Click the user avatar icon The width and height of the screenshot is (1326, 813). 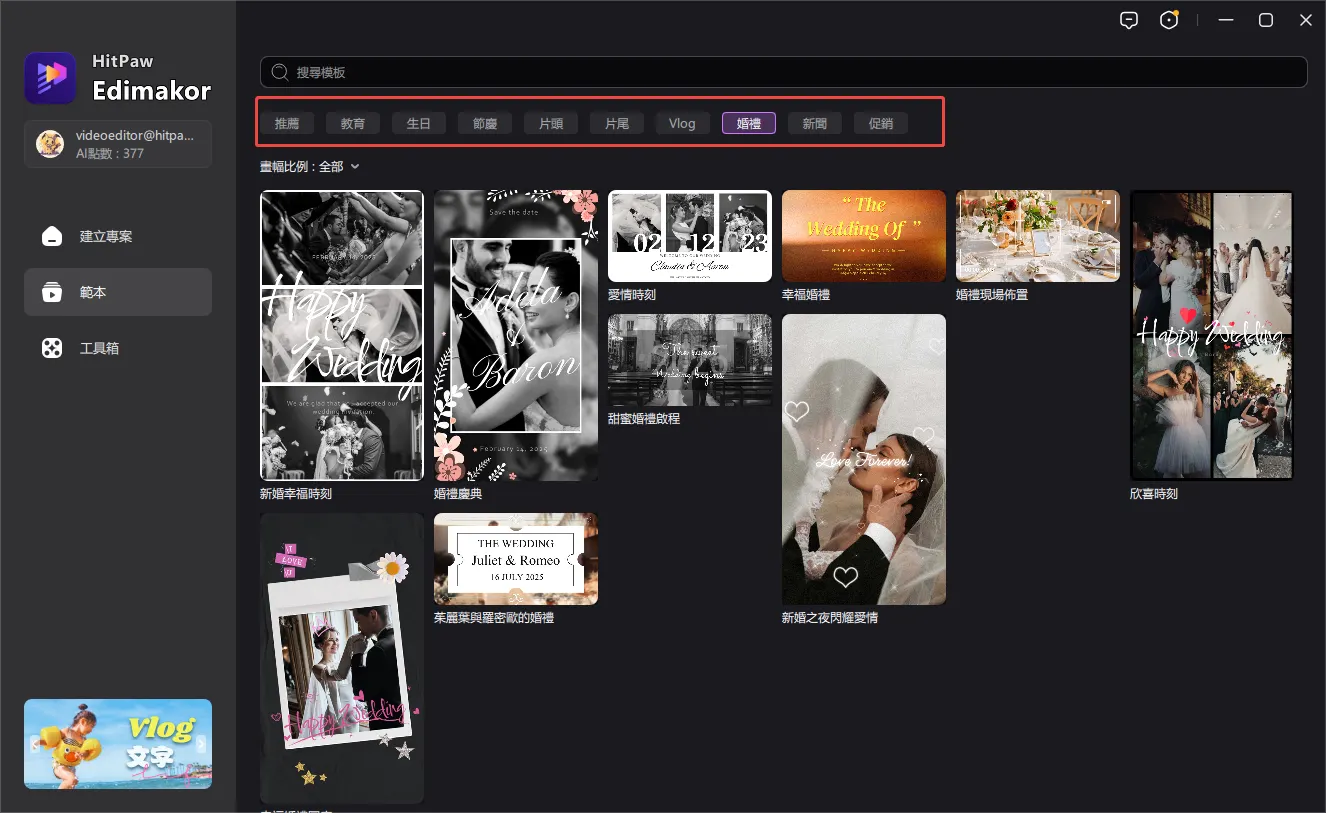[50, 144]
